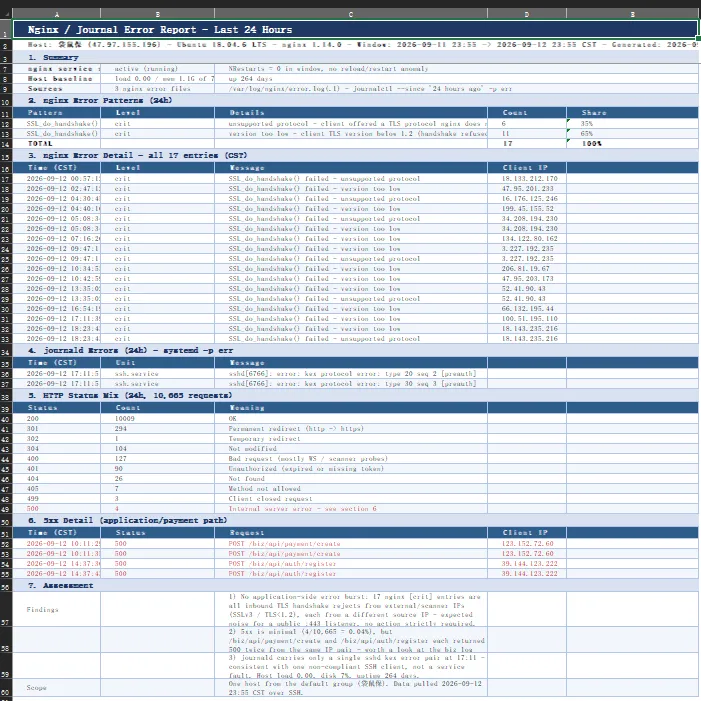Click the 'Share' header cell
Image resolution: width=701 pixels, height=701 pixels.
632,113
